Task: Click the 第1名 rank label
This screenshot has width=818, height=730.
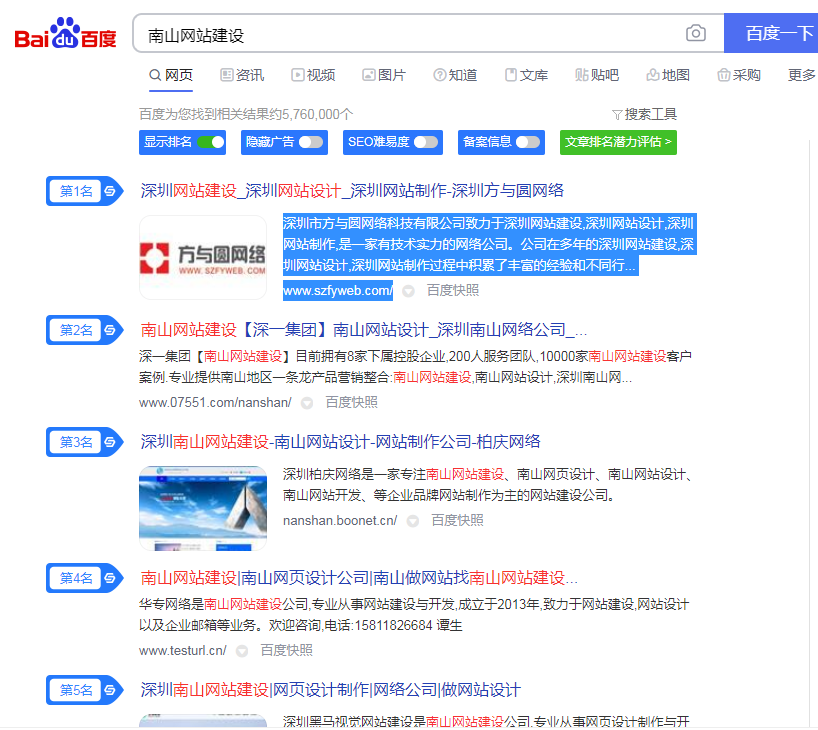Action: click(76, 191)
